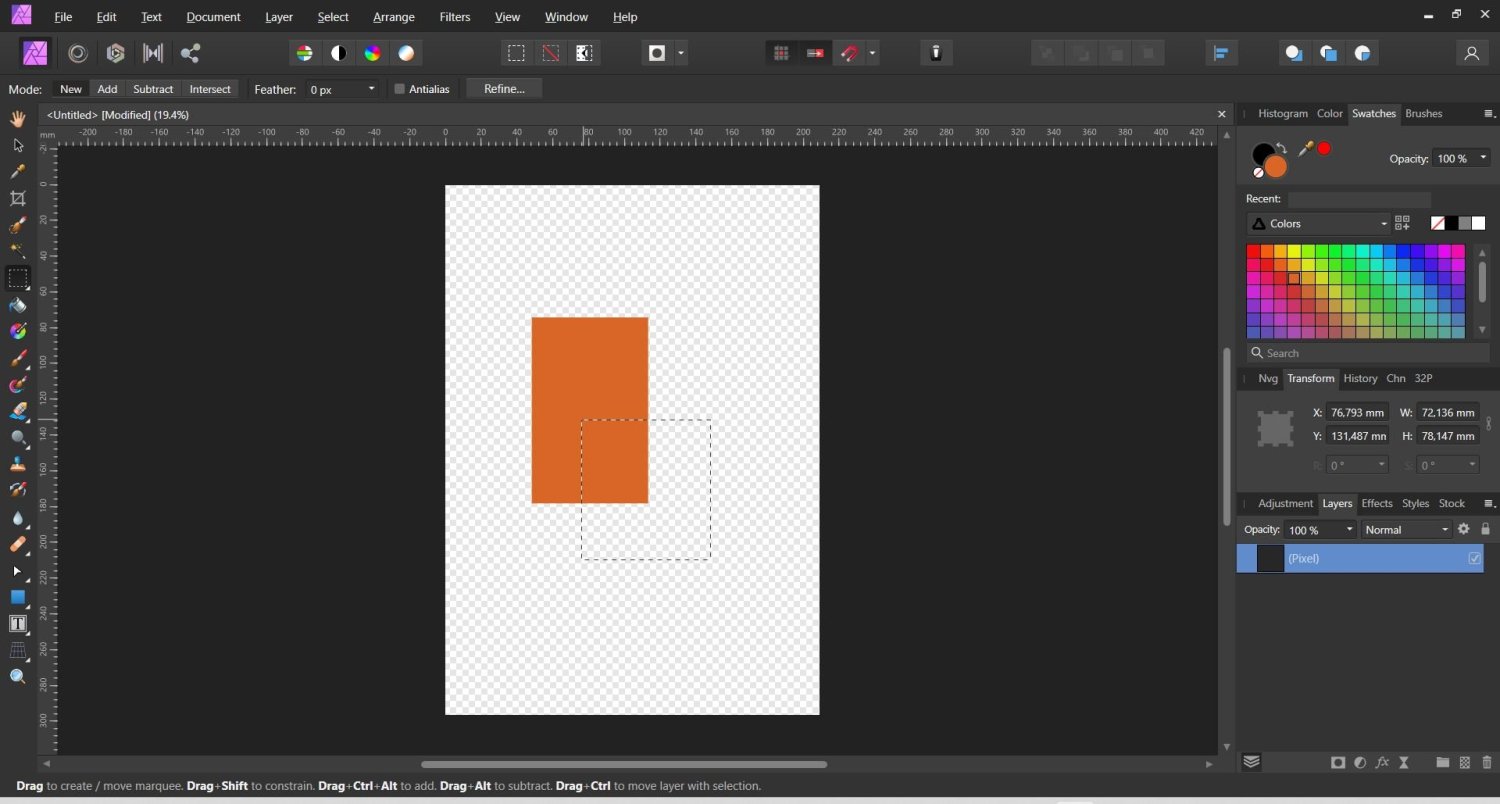Open the Filters menu
Image resolution: width=1500 pixels, height=804 pixels.
tap(455, 17)
